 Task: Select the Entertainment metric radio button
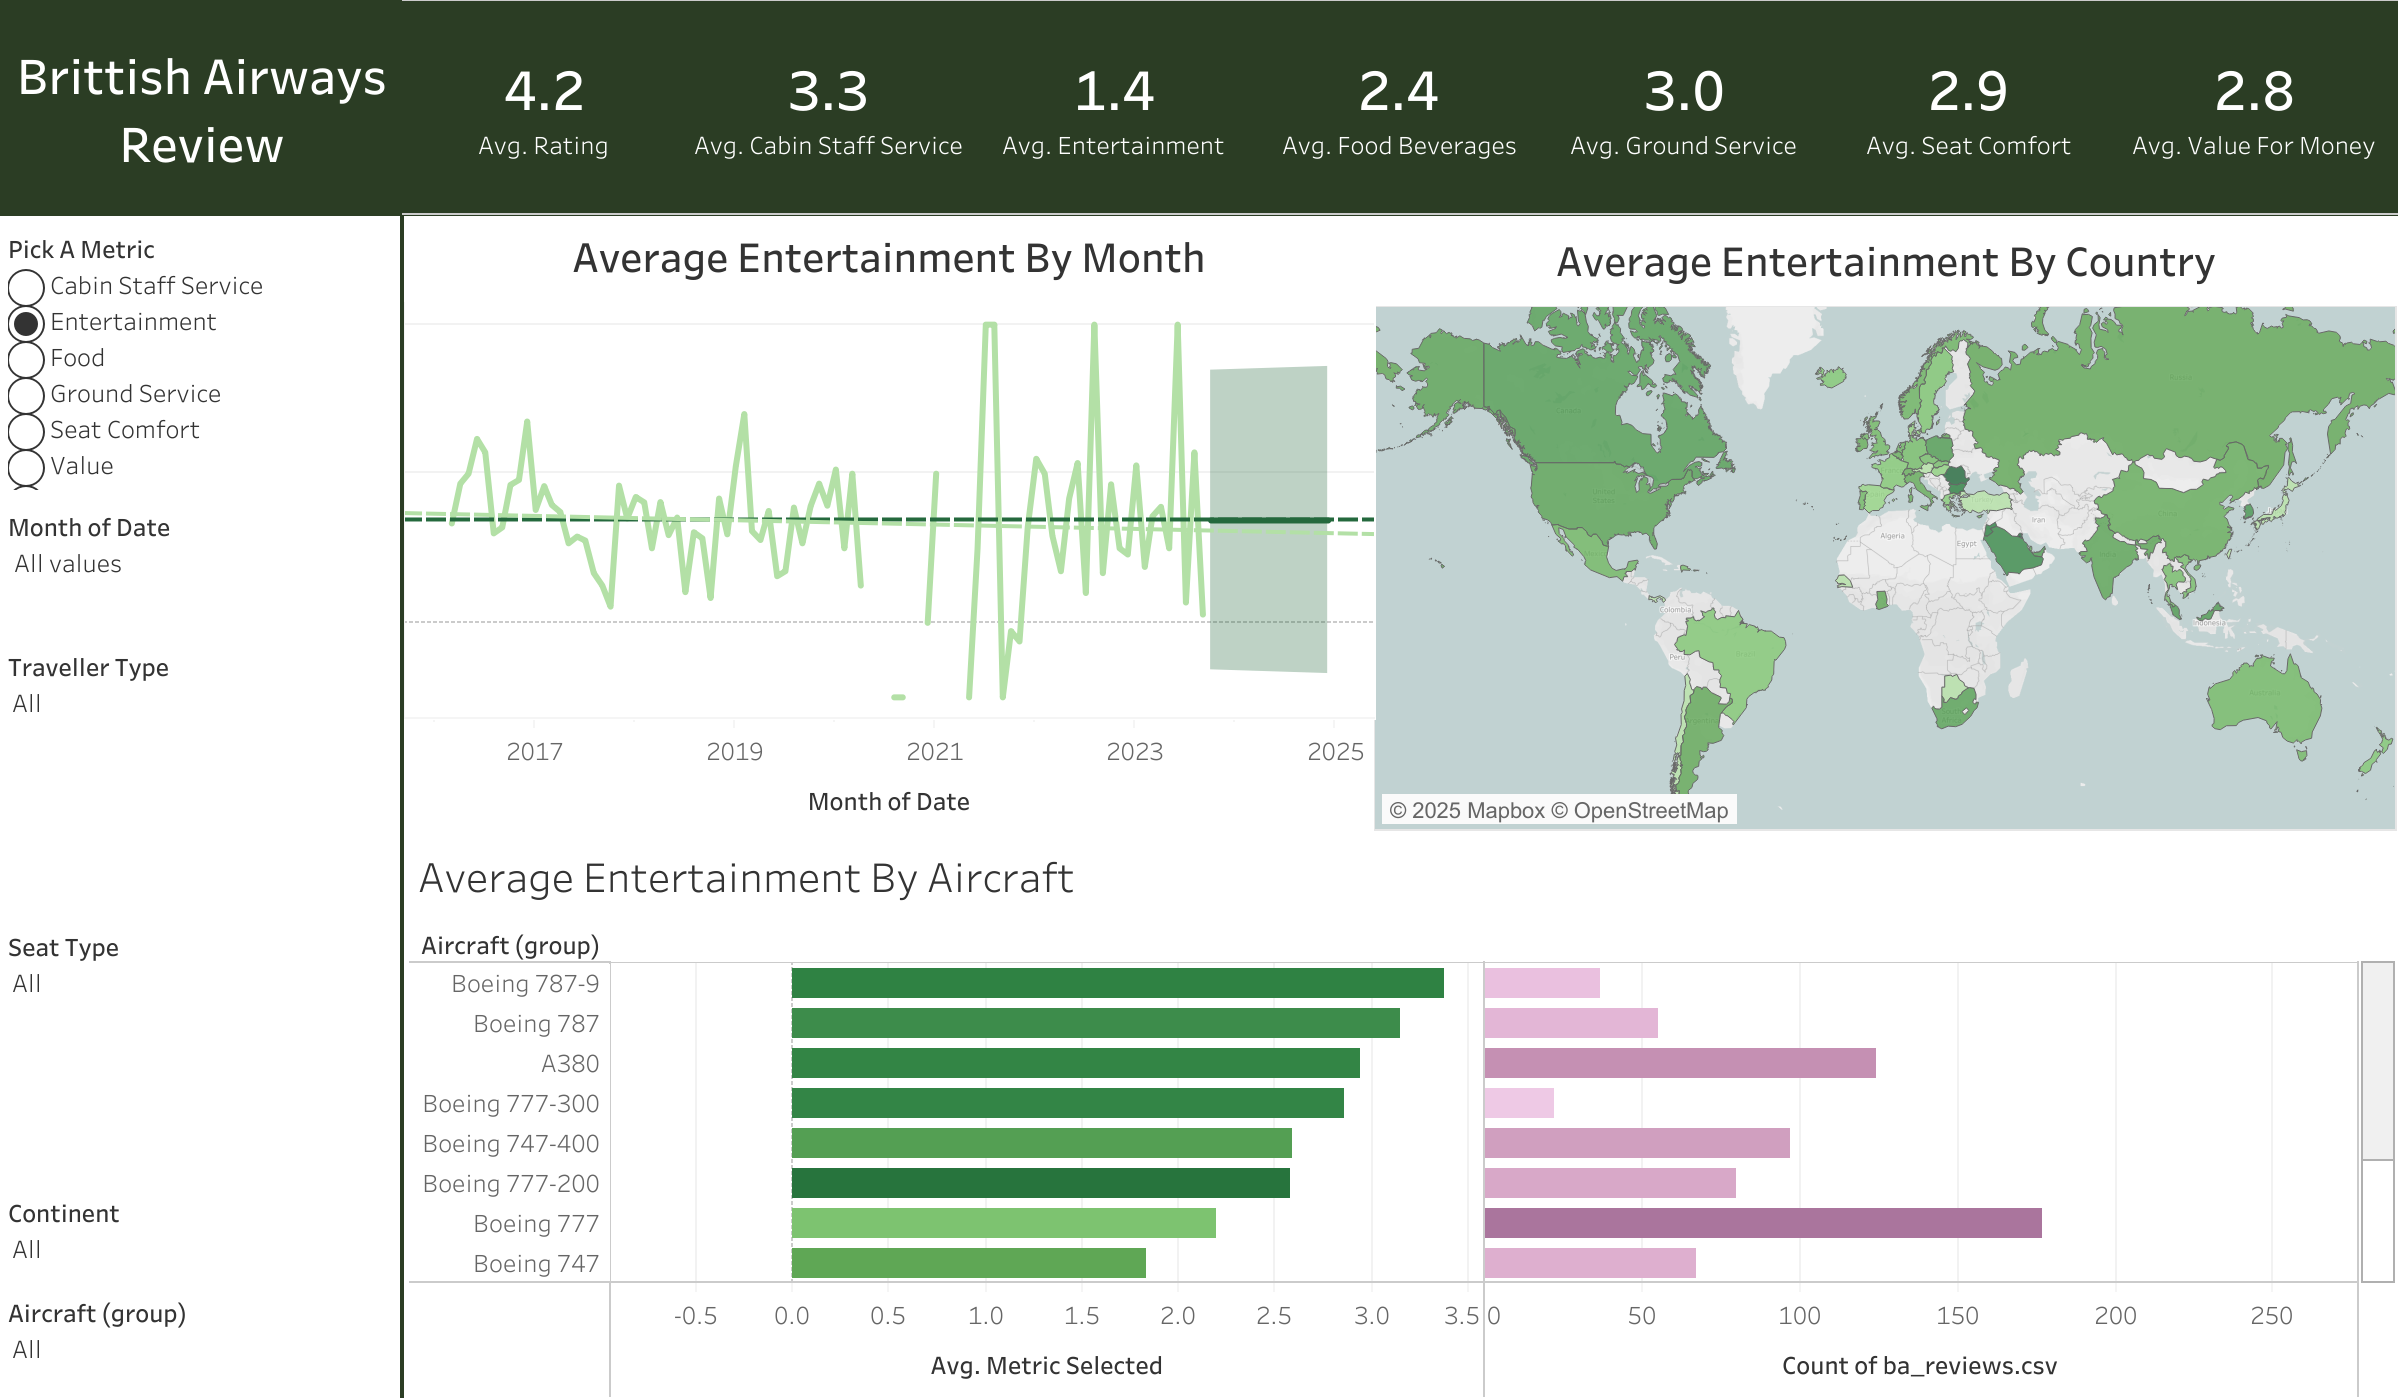26,323
